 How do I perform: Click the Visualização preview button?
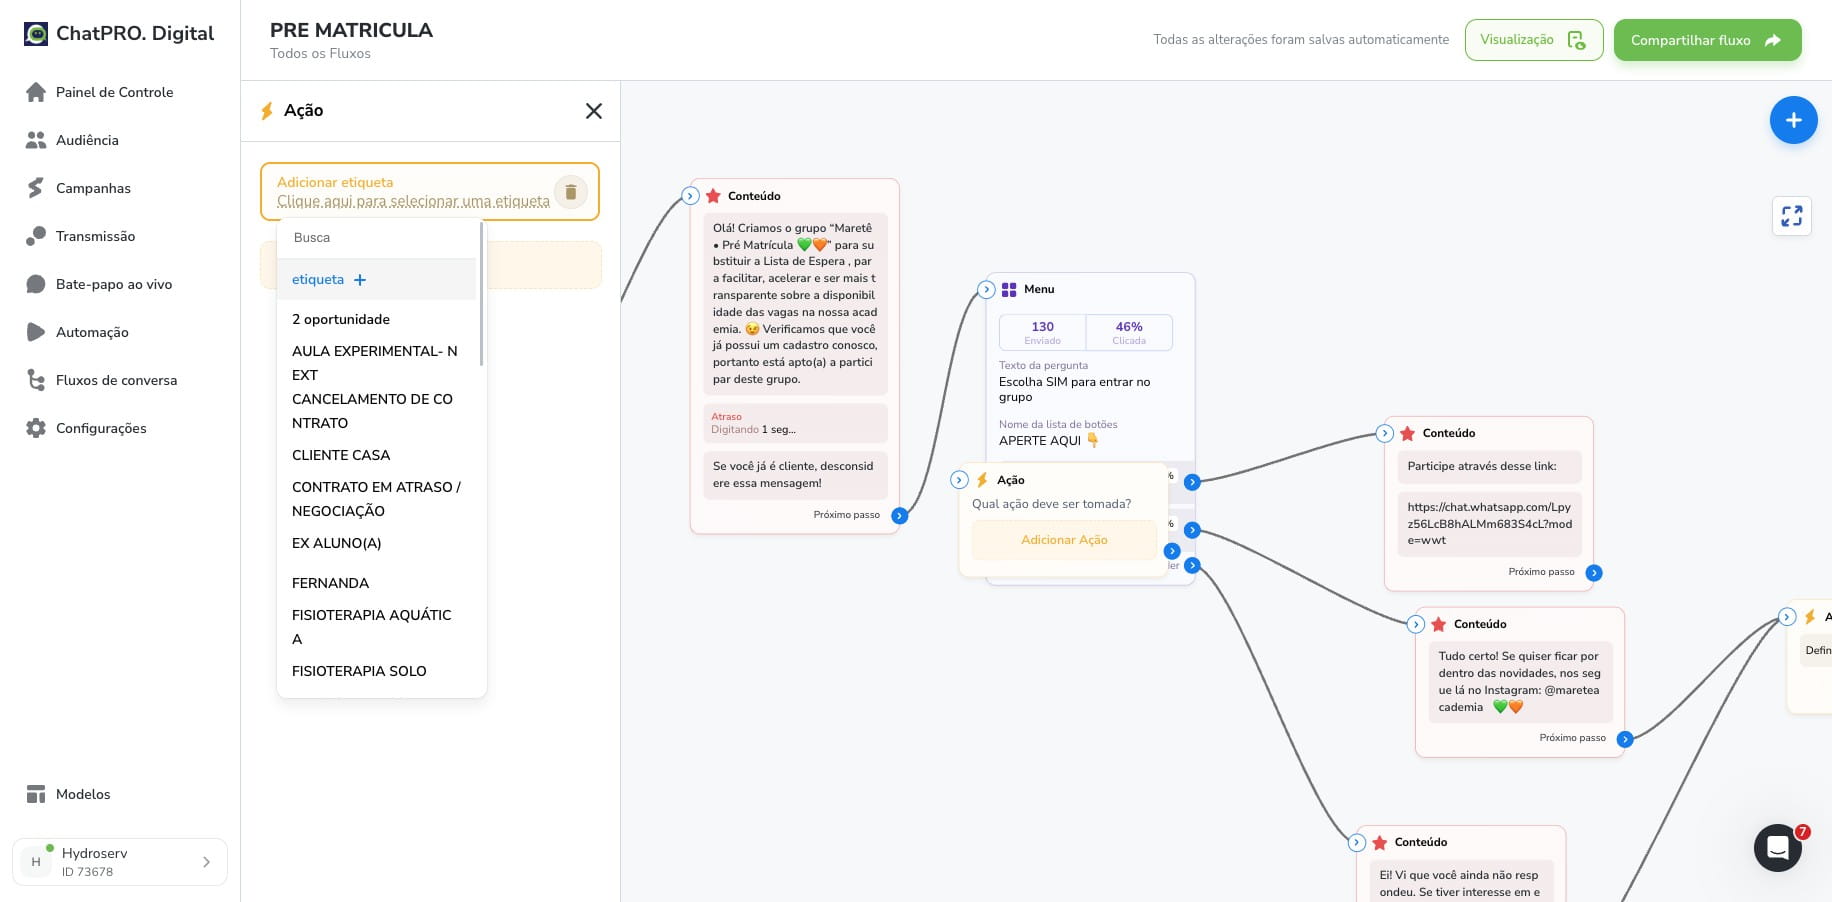pos(1534,40)
